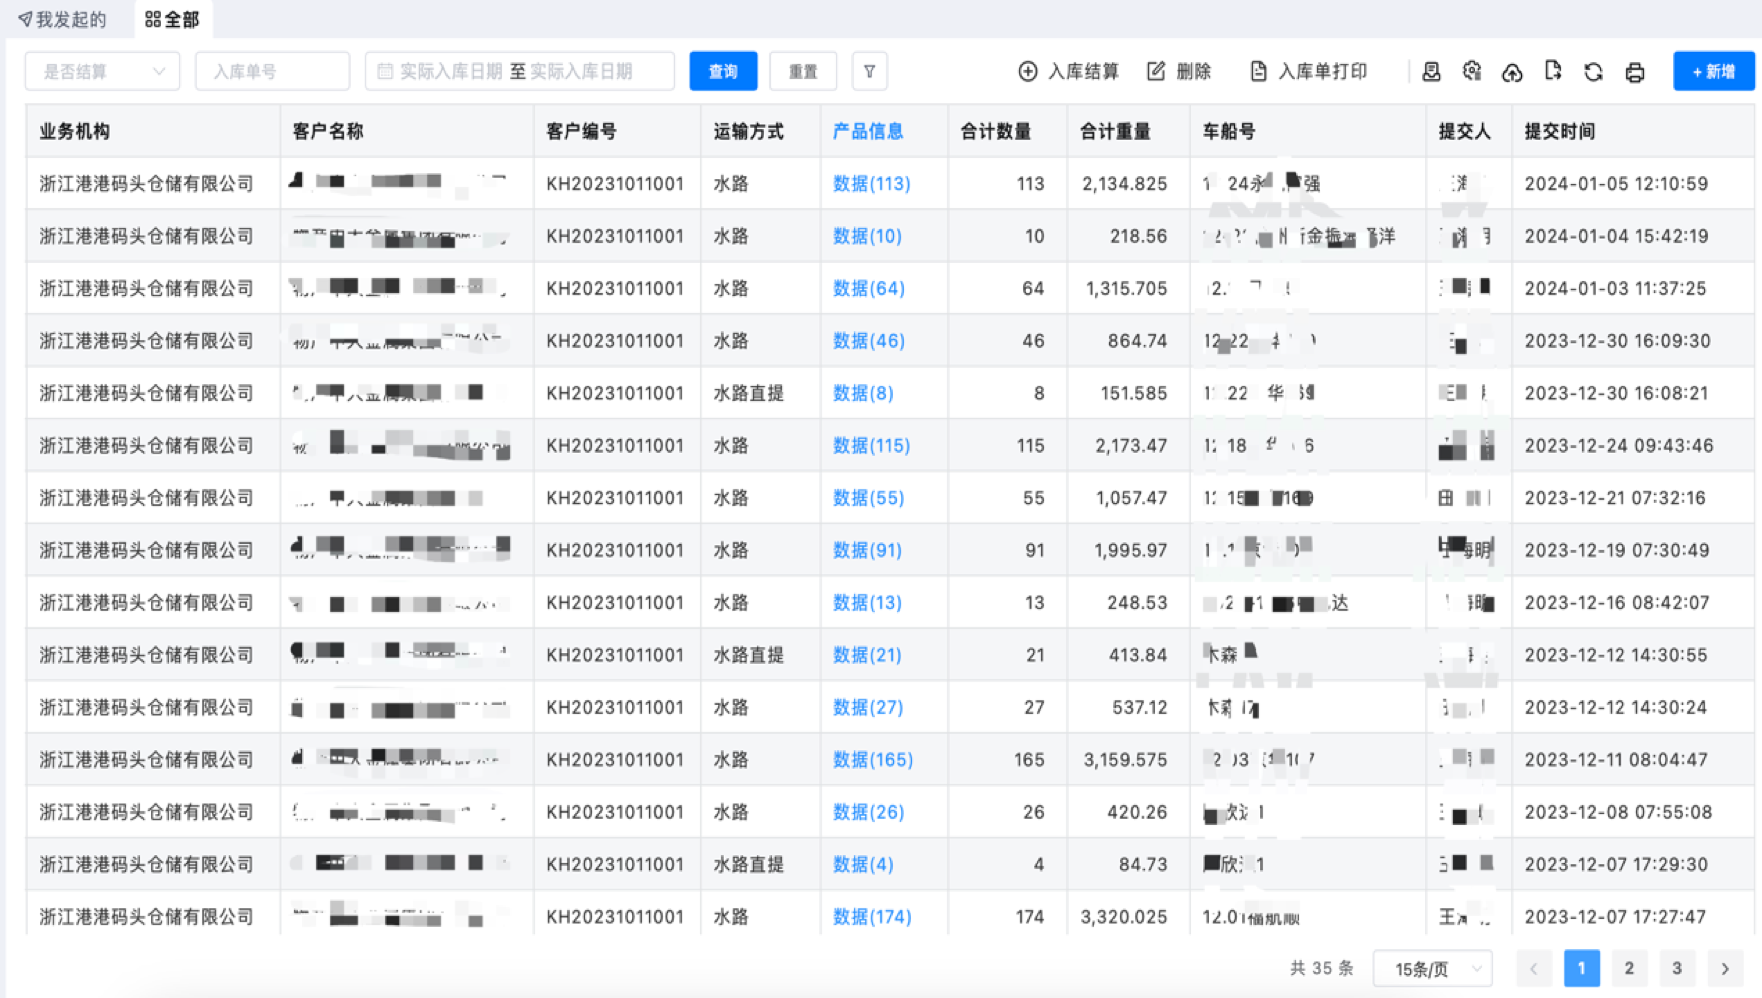Refresh the table with the refresh icon
Image resolution: width=1762 pixels, height=998 pixels.
click(1593, 72)
